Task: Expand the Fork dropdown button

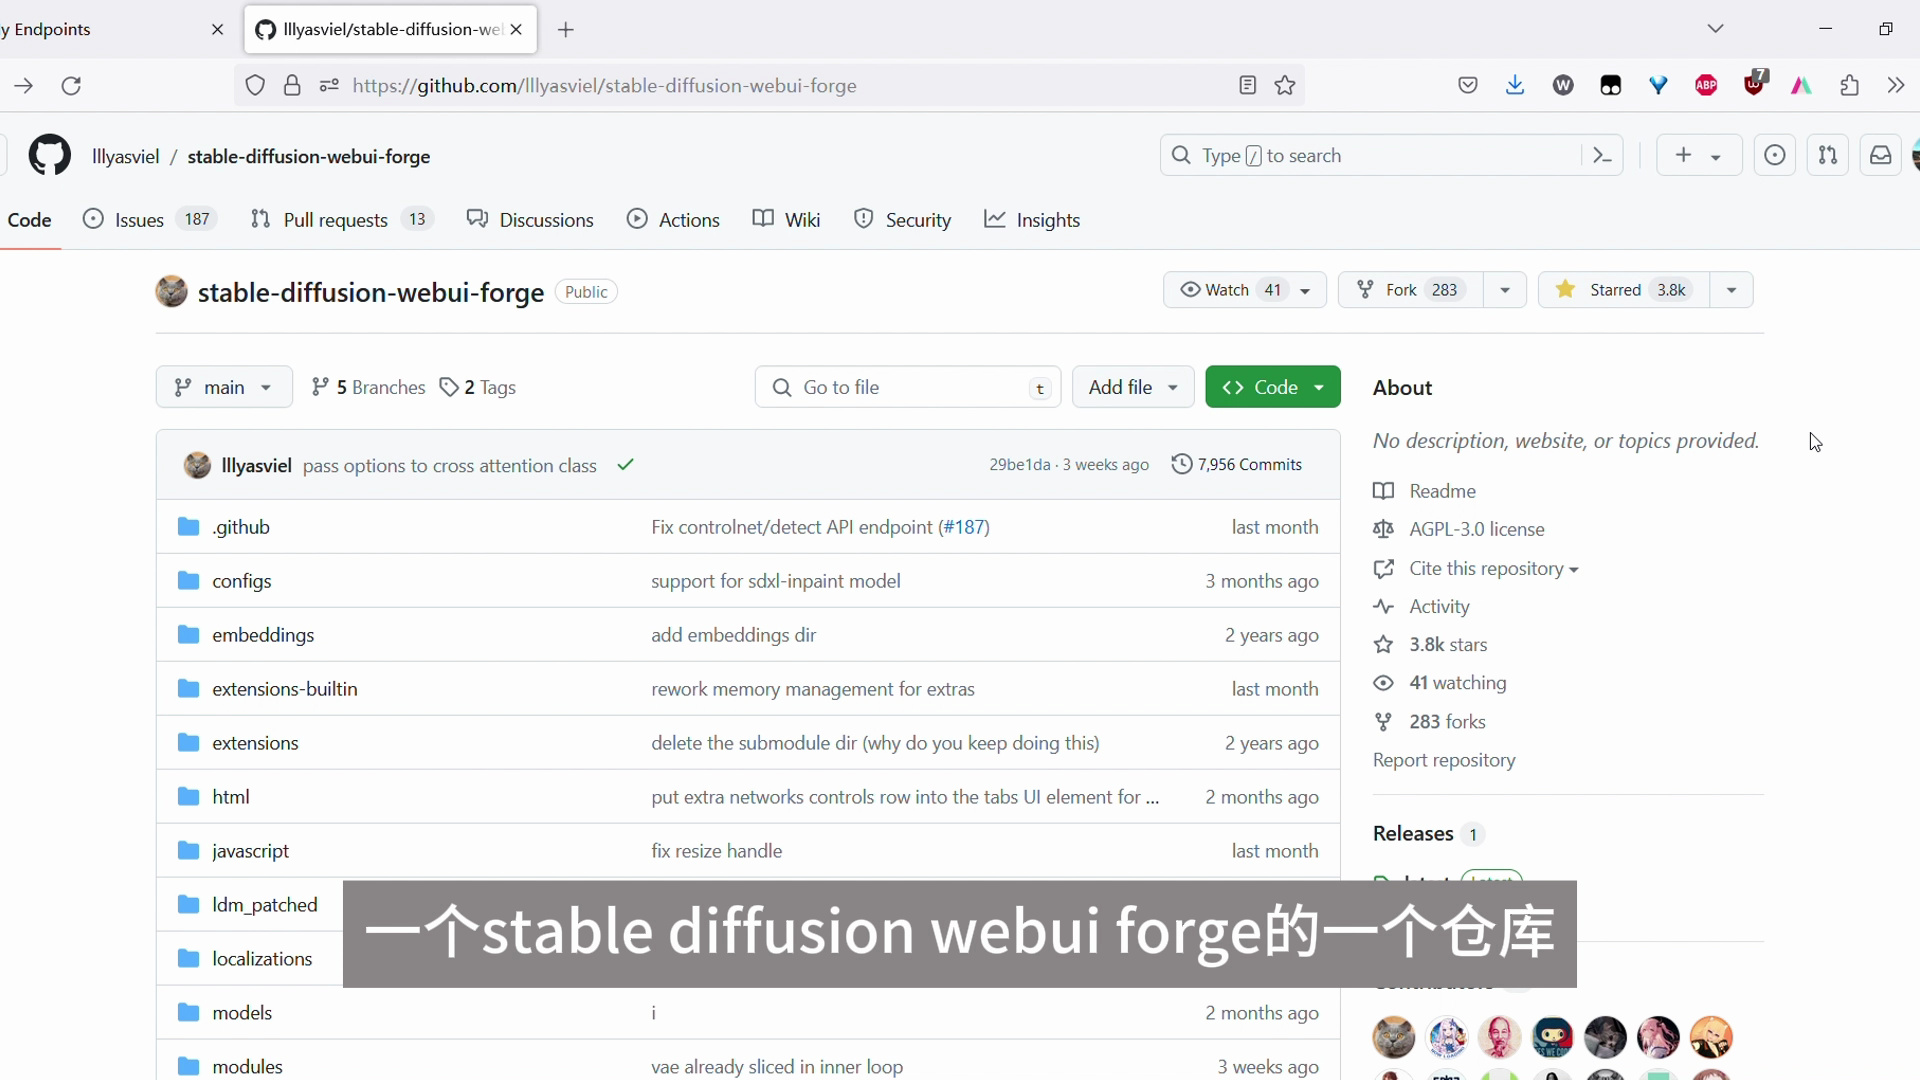Action: (x=1503, y=289)
